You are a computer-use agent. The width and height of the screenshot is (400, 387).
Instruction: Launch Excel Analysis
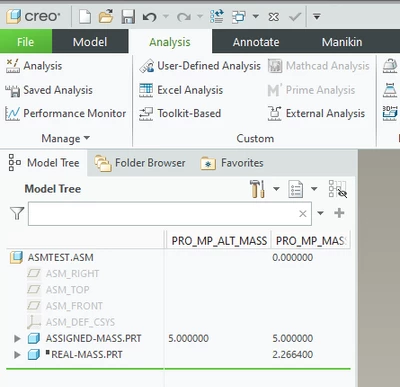181,90
